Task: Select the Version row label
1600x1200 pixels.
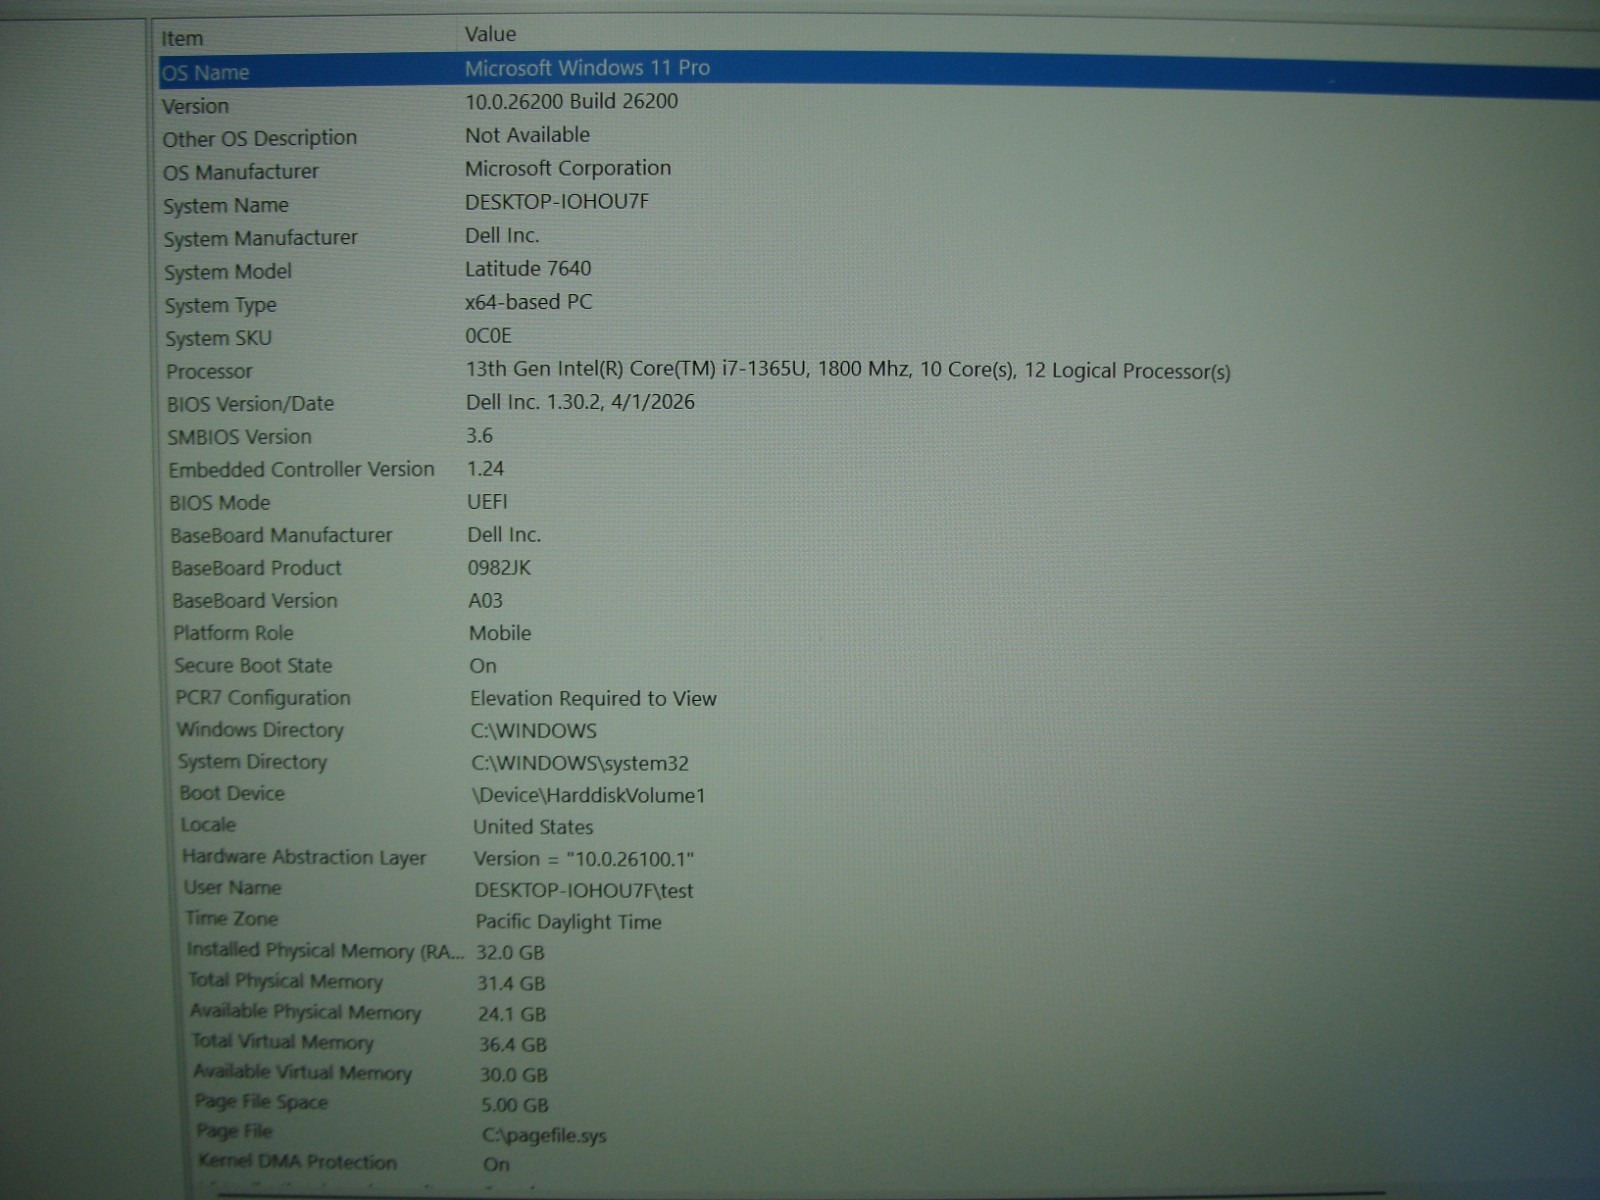Action: [x=195, y=106]
